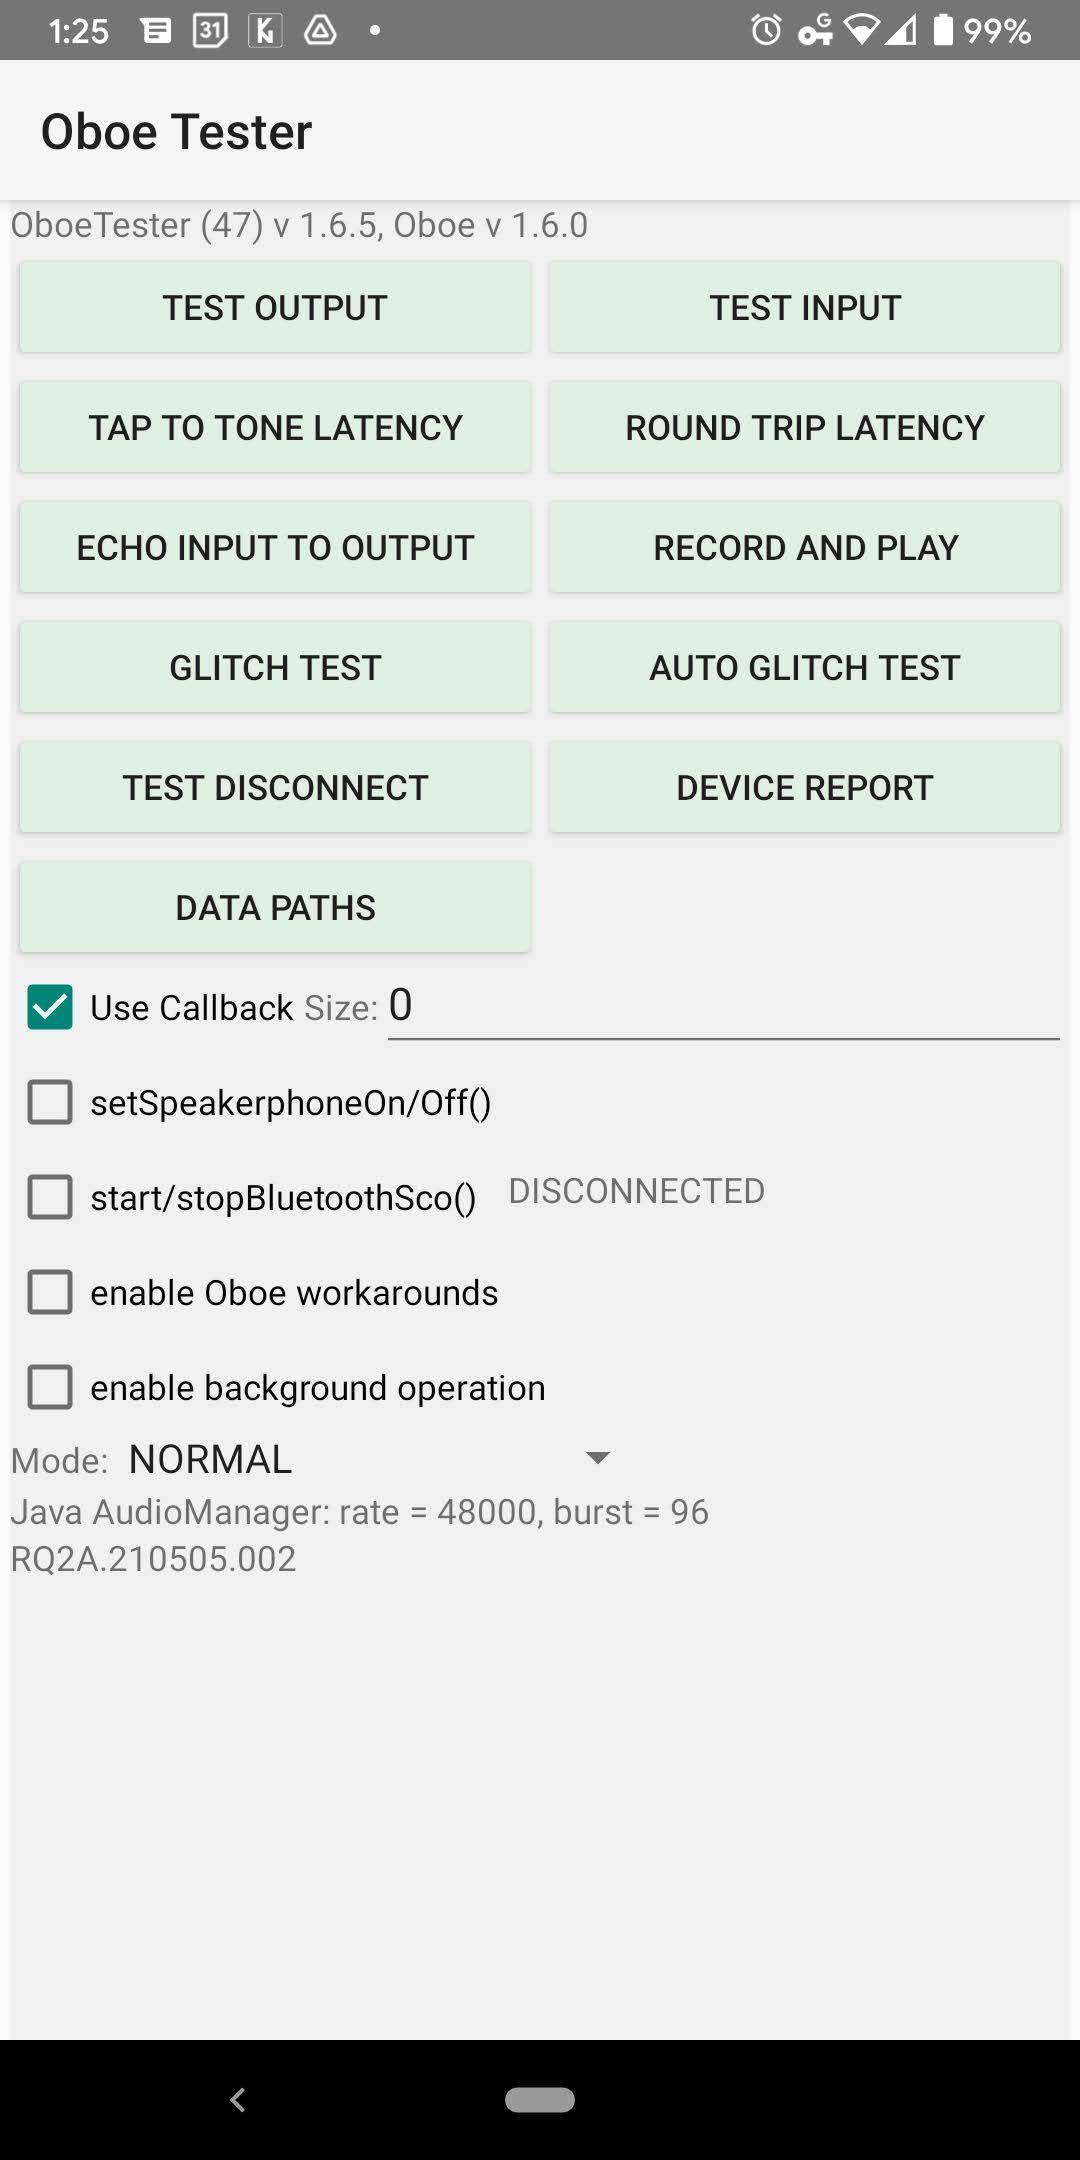This screenshot has width=1080, height=2160.
Task: Tap the VPN key status icon
Action: click(815, 30)
